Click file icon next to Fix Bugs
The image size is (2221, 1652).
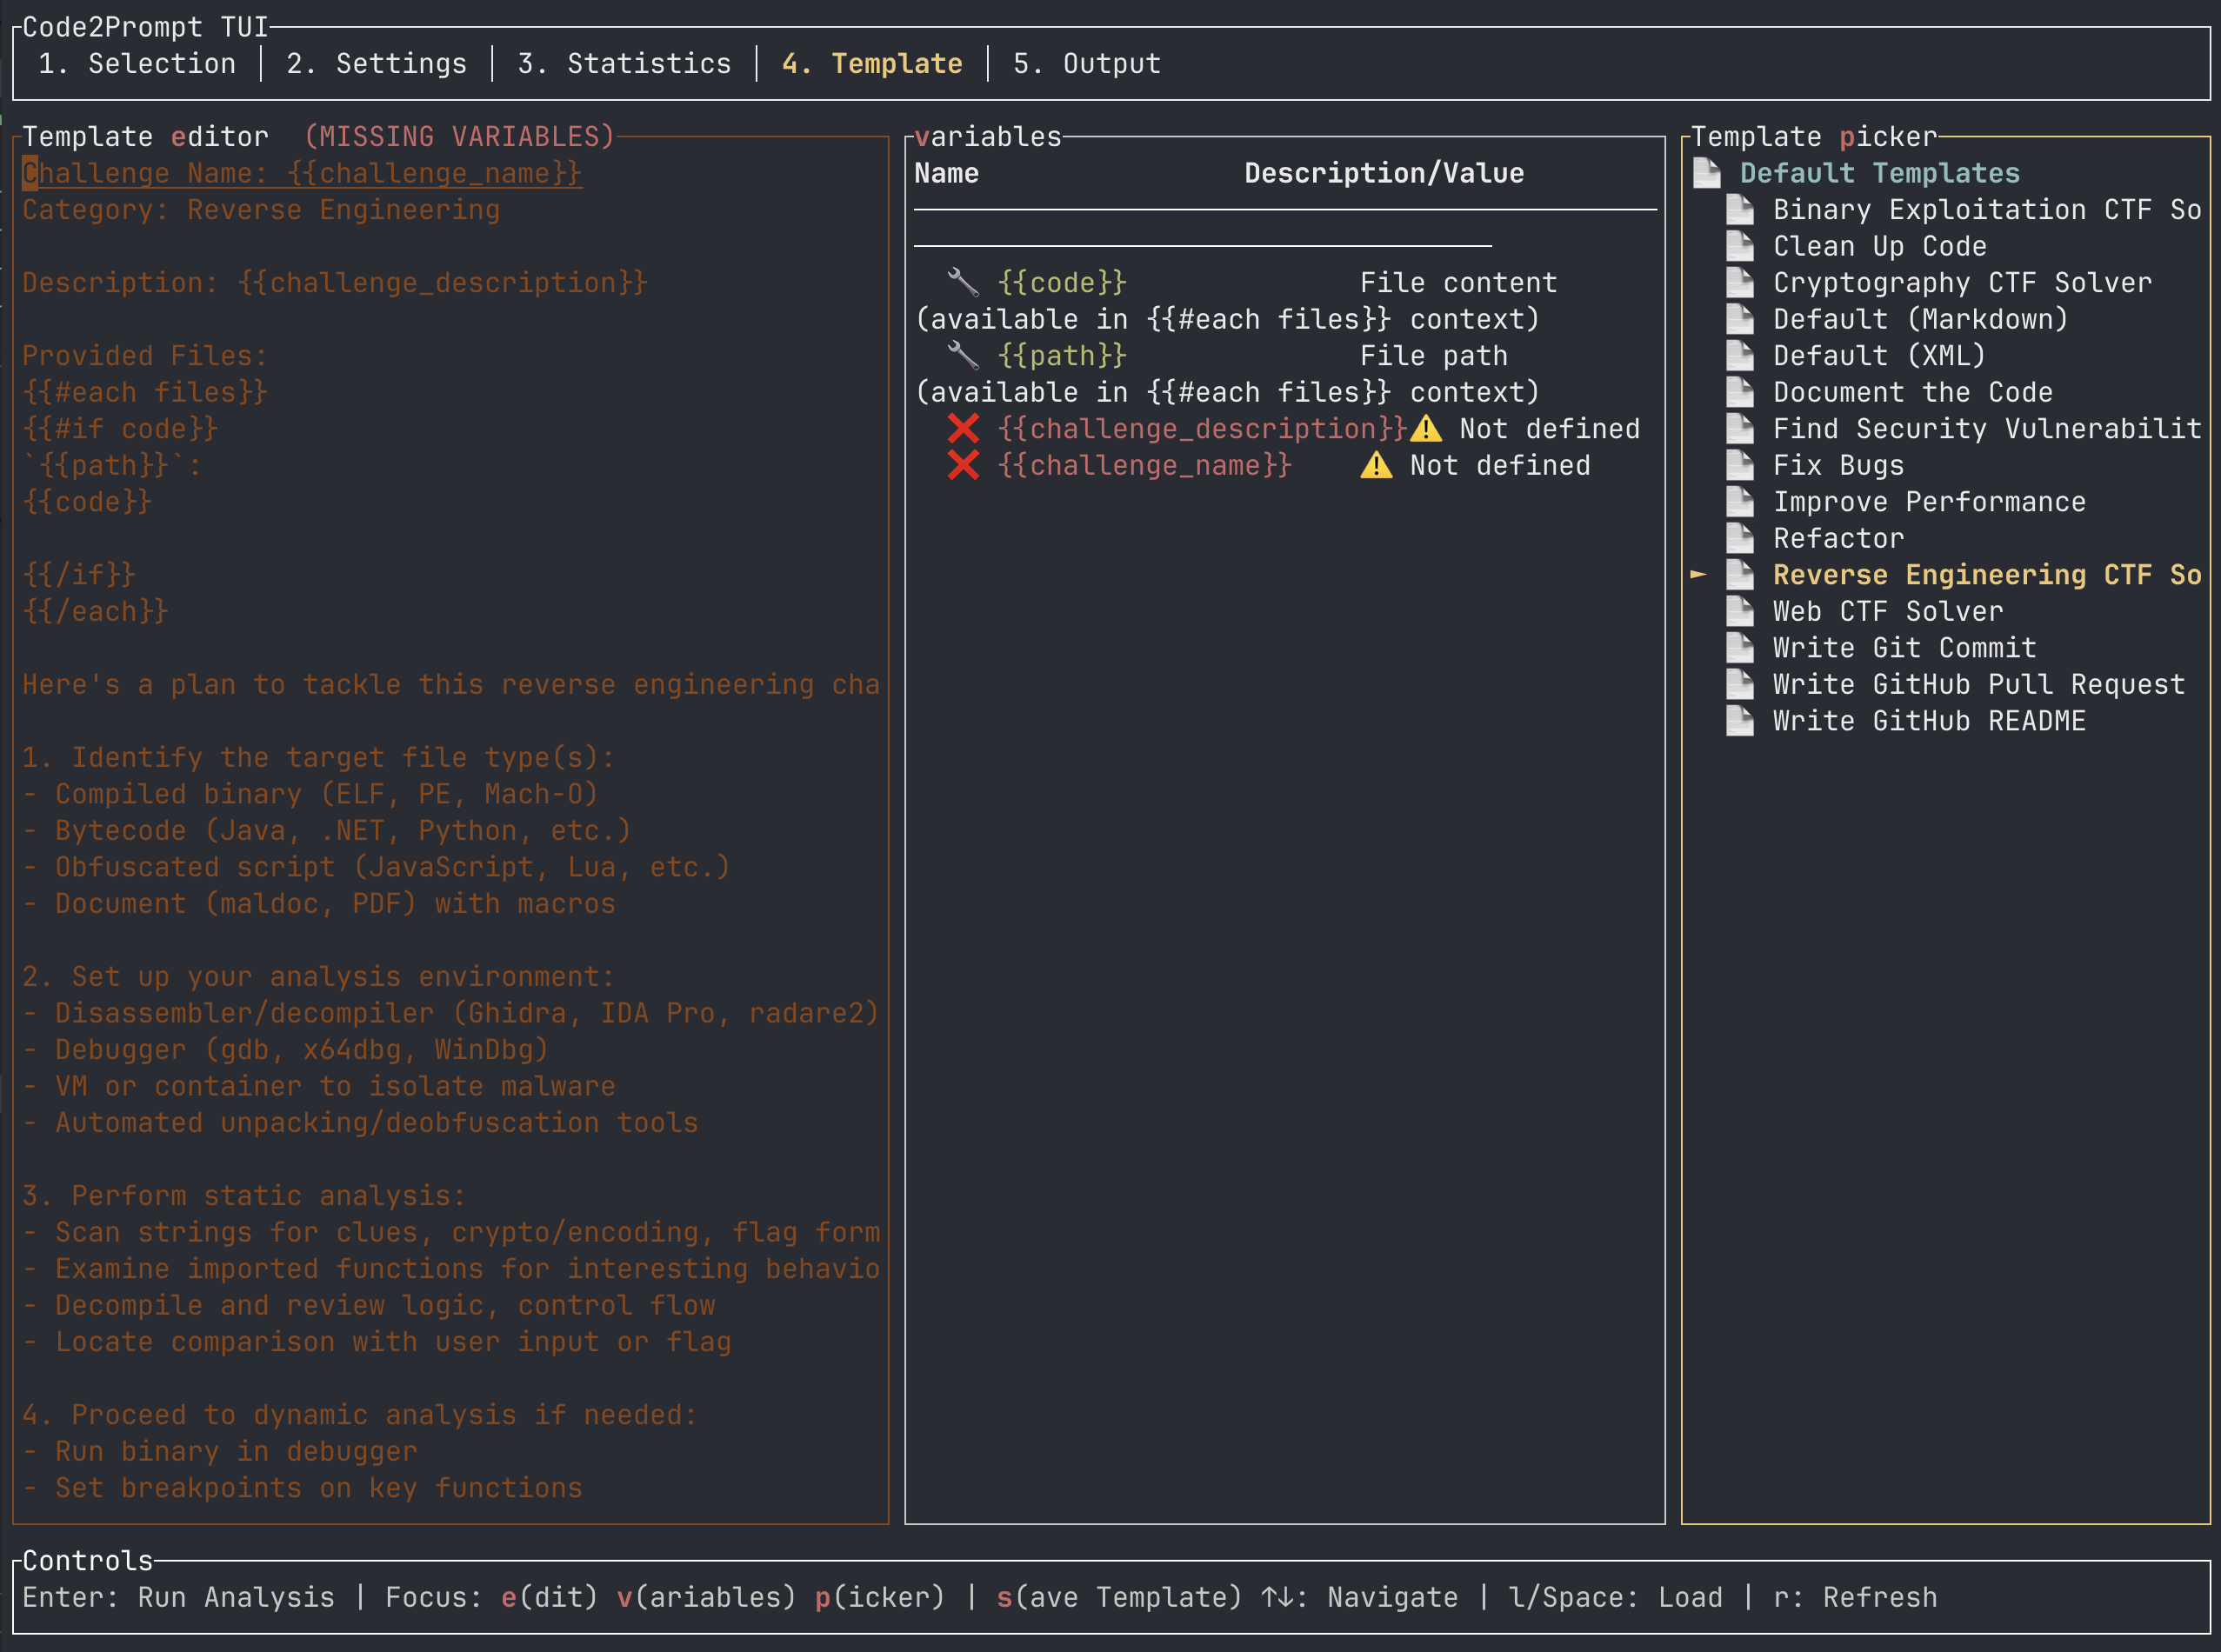coord(1740,465)
